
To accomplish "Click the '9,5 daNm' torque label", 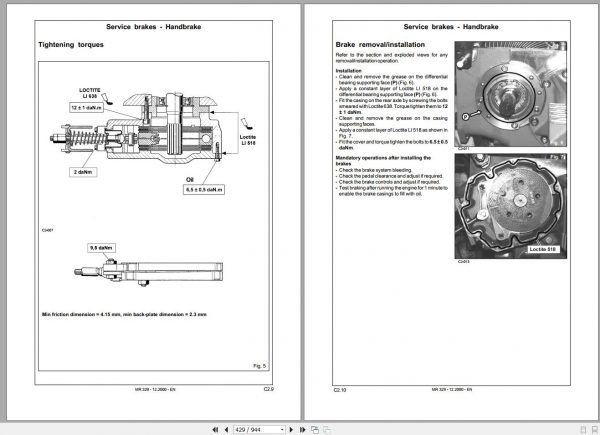I will [101, 248].
